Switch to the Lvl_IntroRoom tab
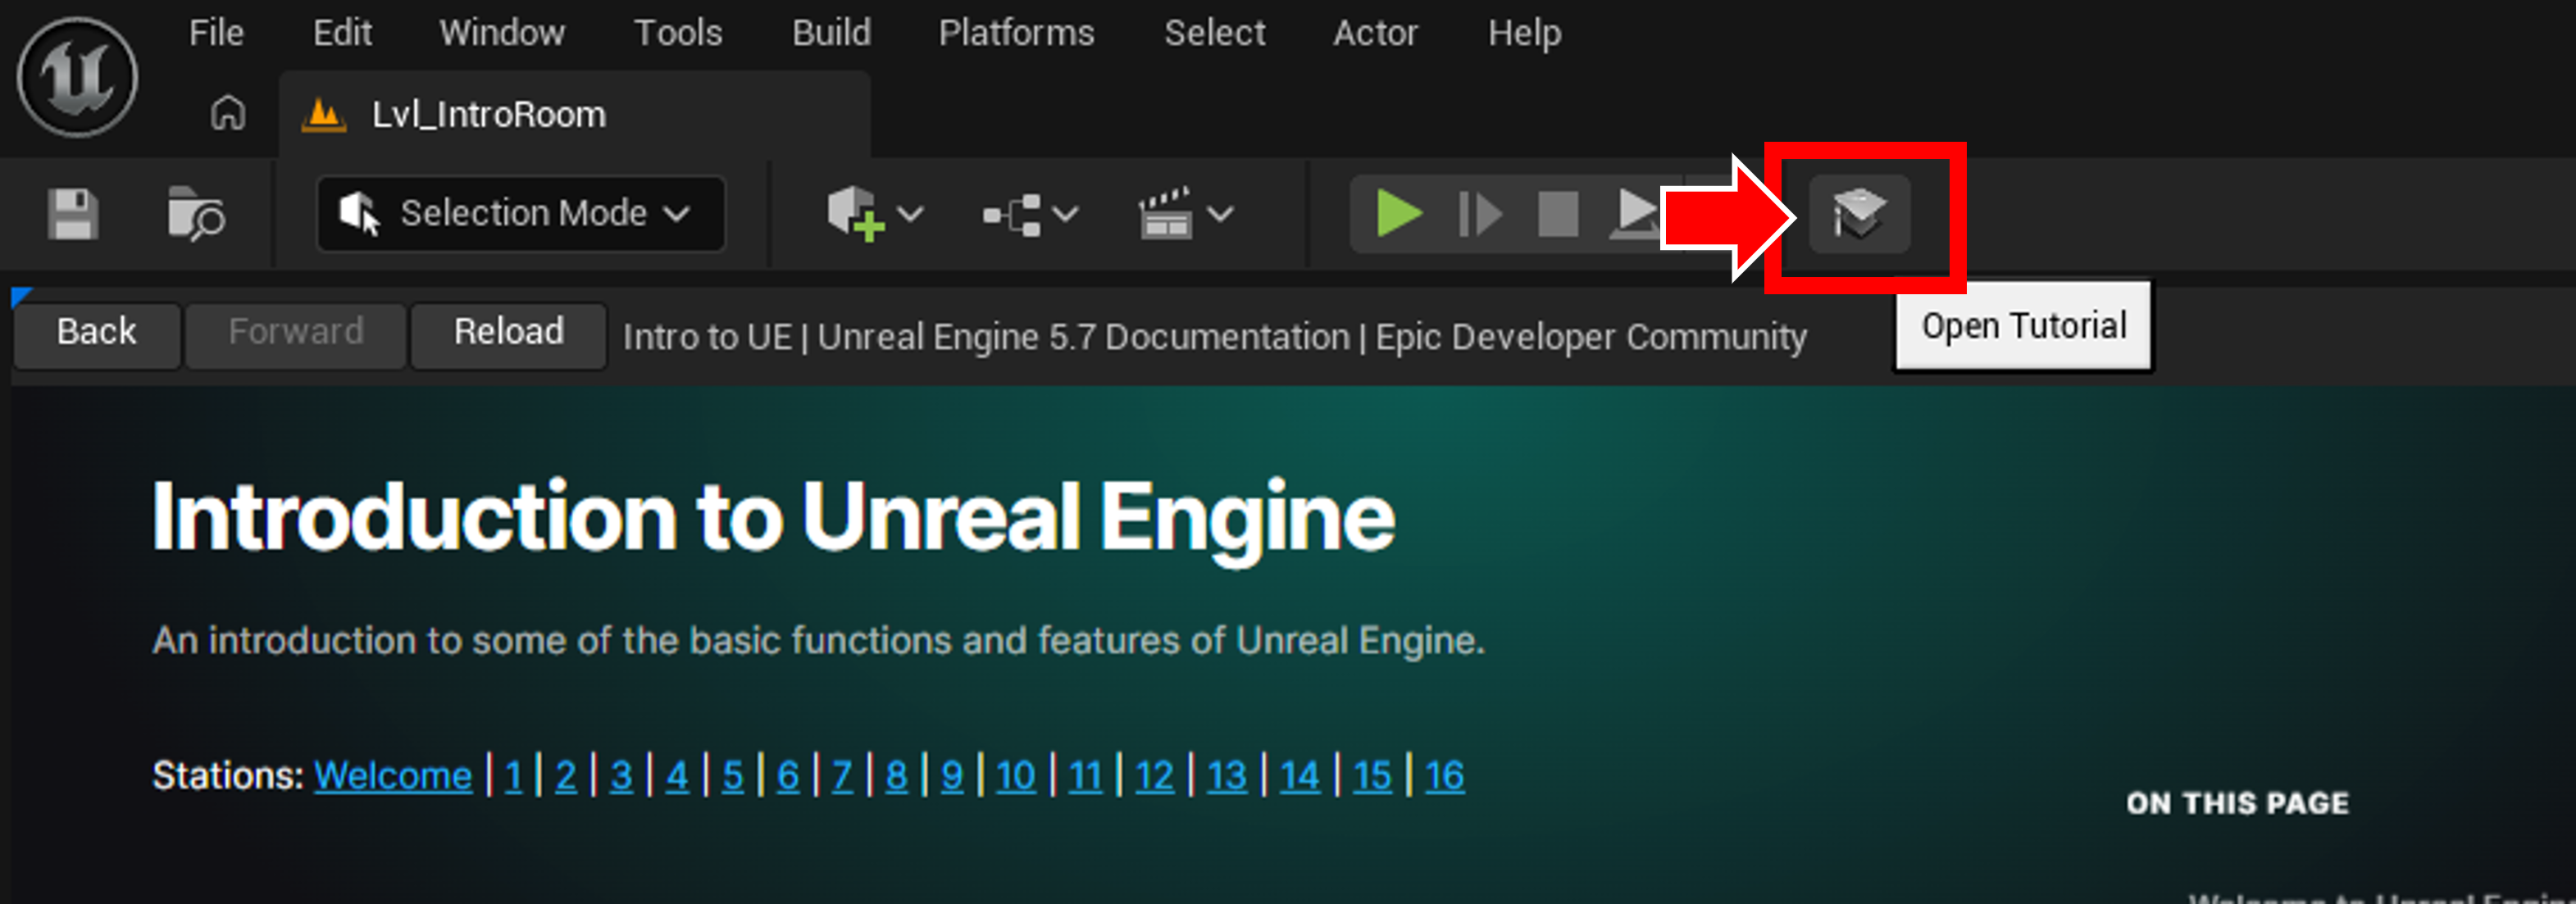 (x=488, y=114)
